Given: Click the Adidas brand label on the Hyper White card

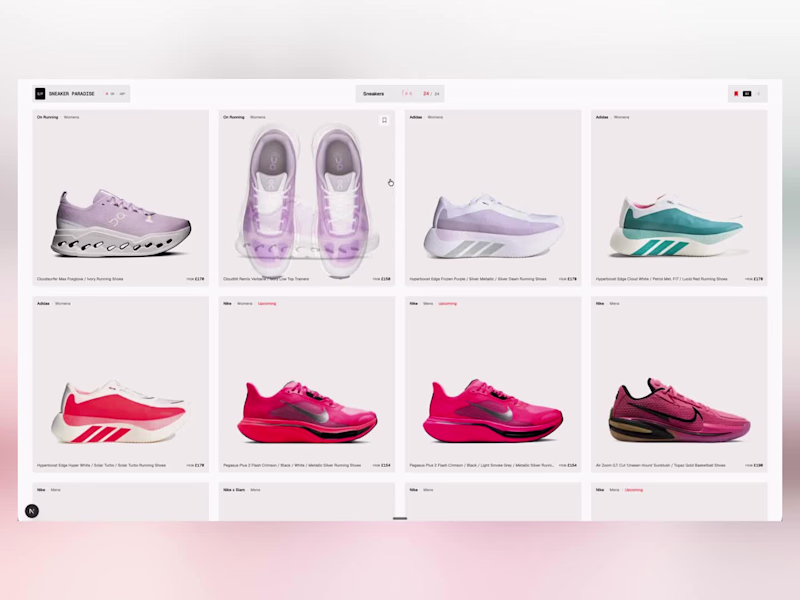Looking at the screenshot, I should pos(43,304).
